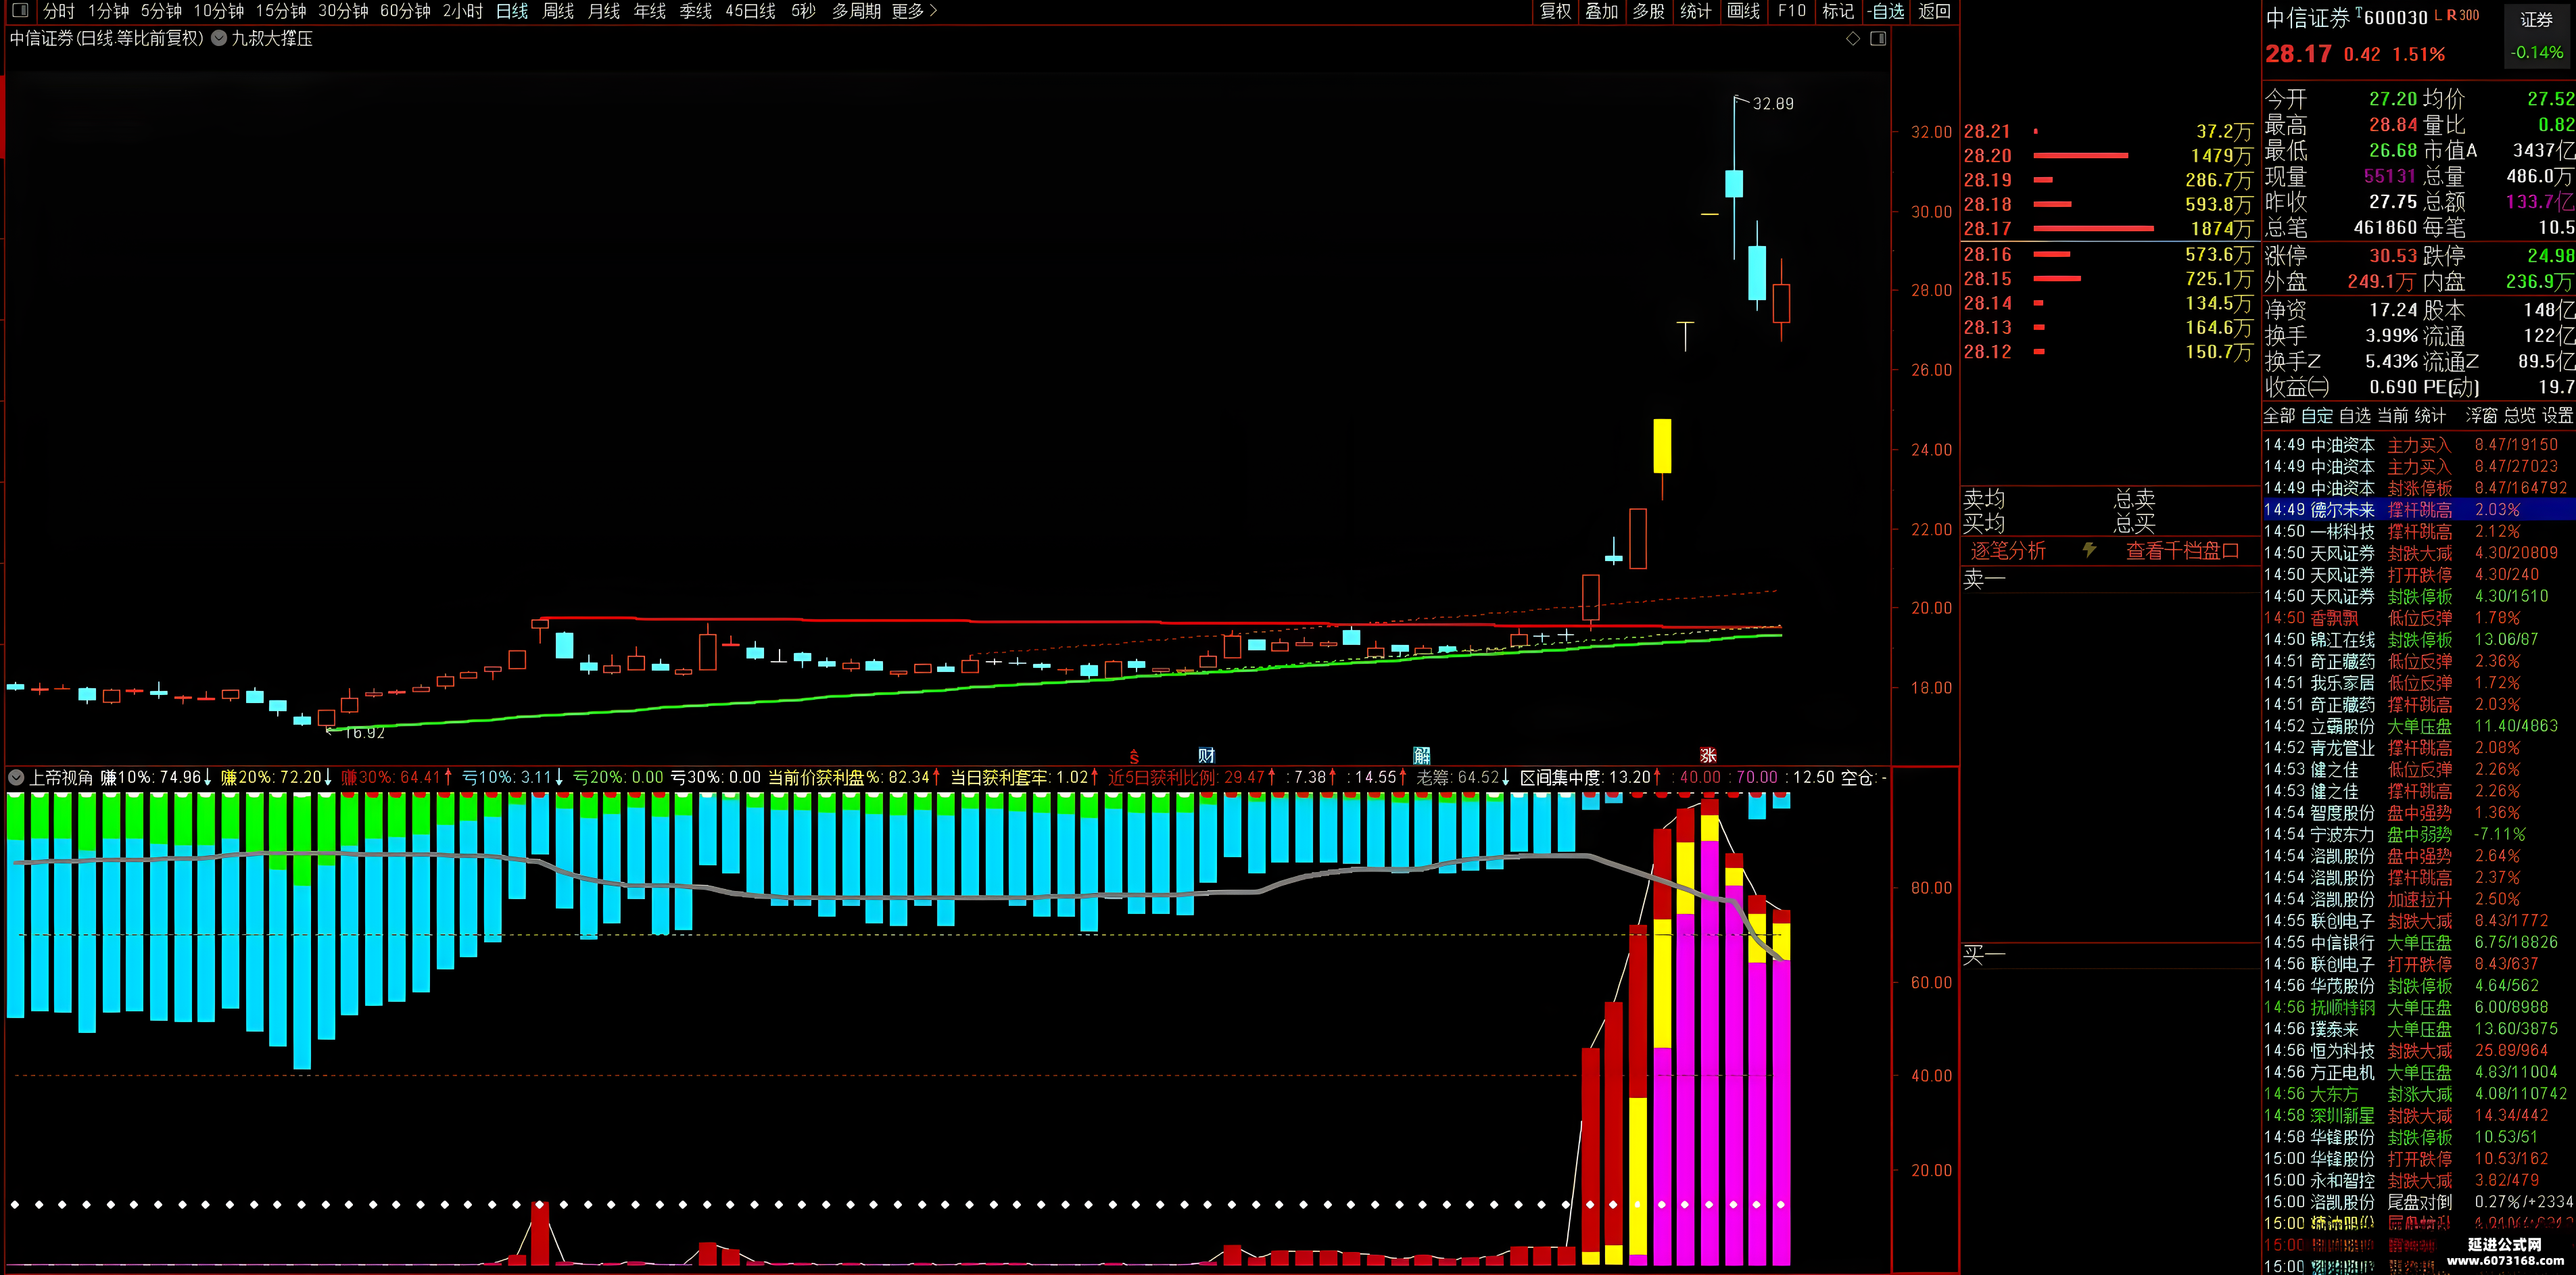
Task: Click the 解 marker icon under the chart
Action: click(1422, 756)
